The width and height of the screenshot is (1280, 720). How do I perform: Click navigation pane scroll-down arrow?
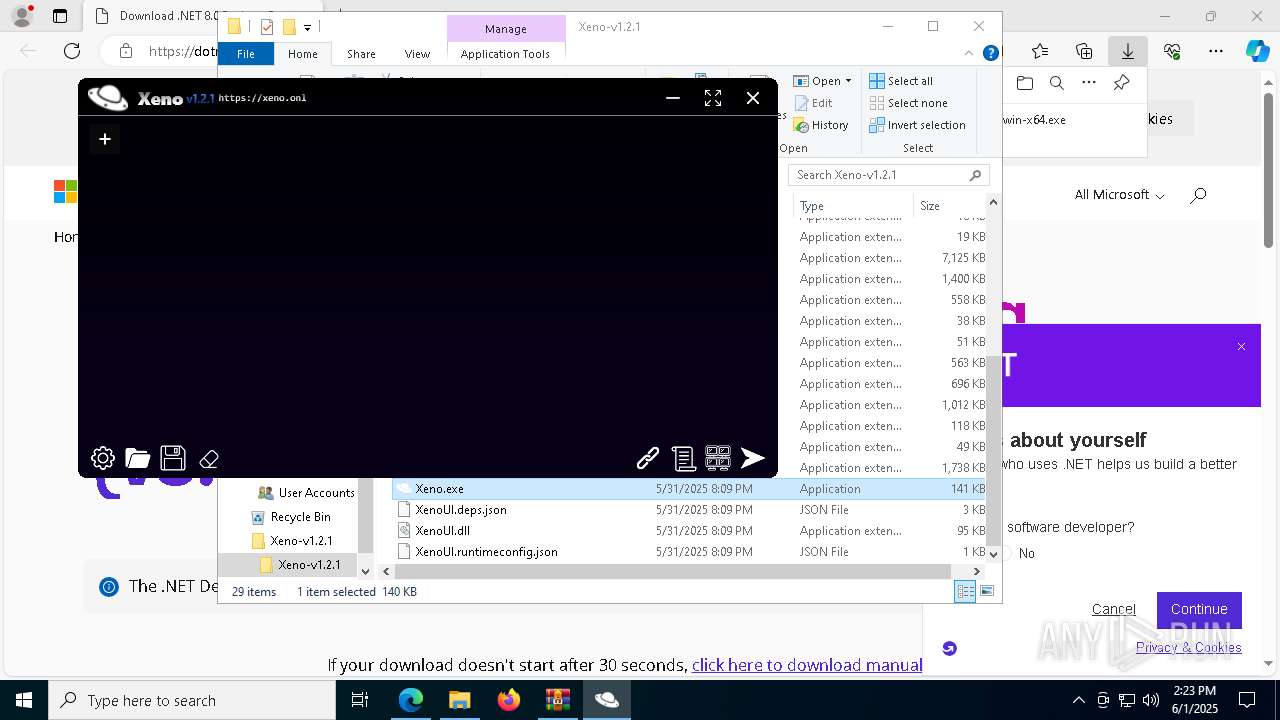click(x=365, y=571)
